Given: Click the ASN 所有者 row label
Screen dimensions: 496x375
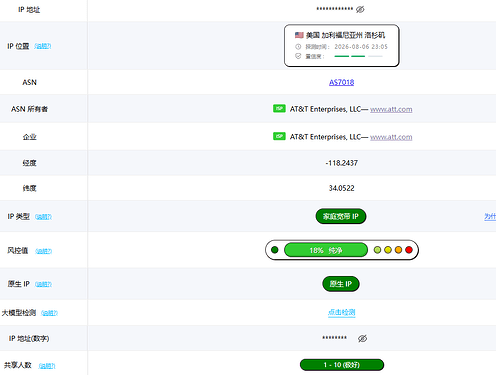Looking at the screenshot, I should pos(29,109).
